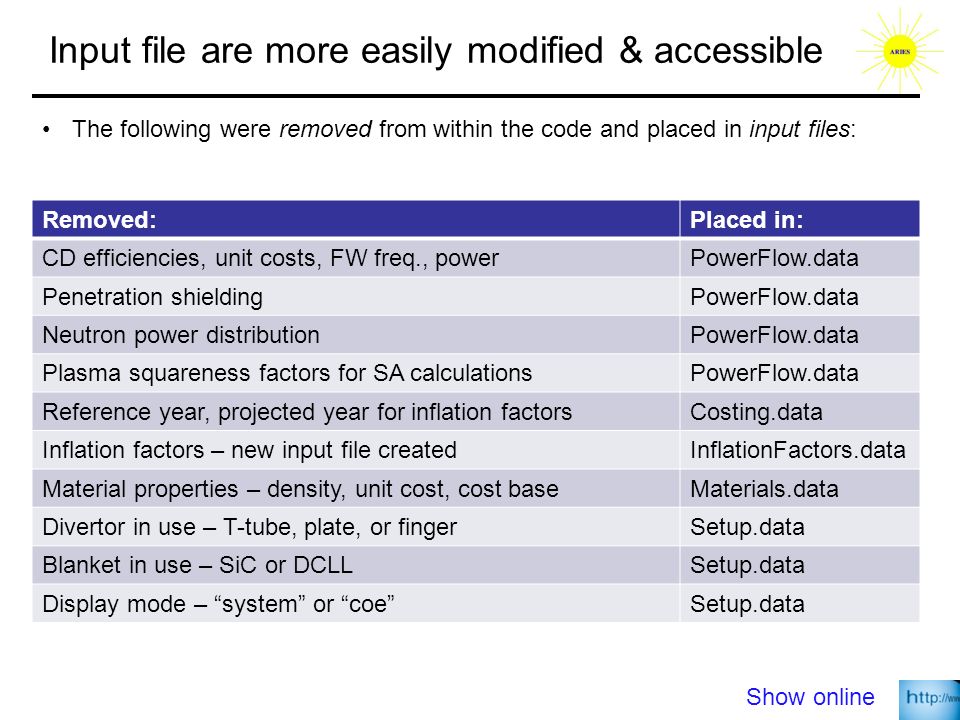960x720 pixels.
Task: Click the InflationFactors.data cell
Action: point(800,450)
